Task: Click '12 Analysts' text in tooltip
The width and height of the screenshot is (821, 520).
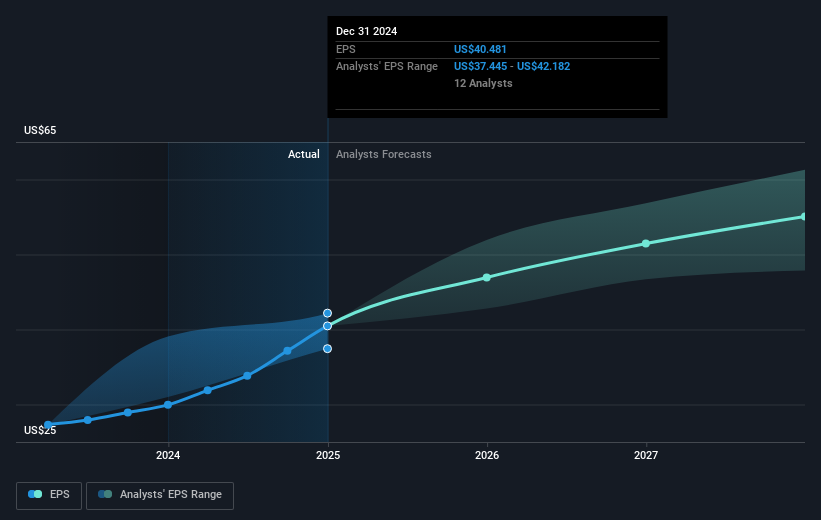Action: click(483, 83)
